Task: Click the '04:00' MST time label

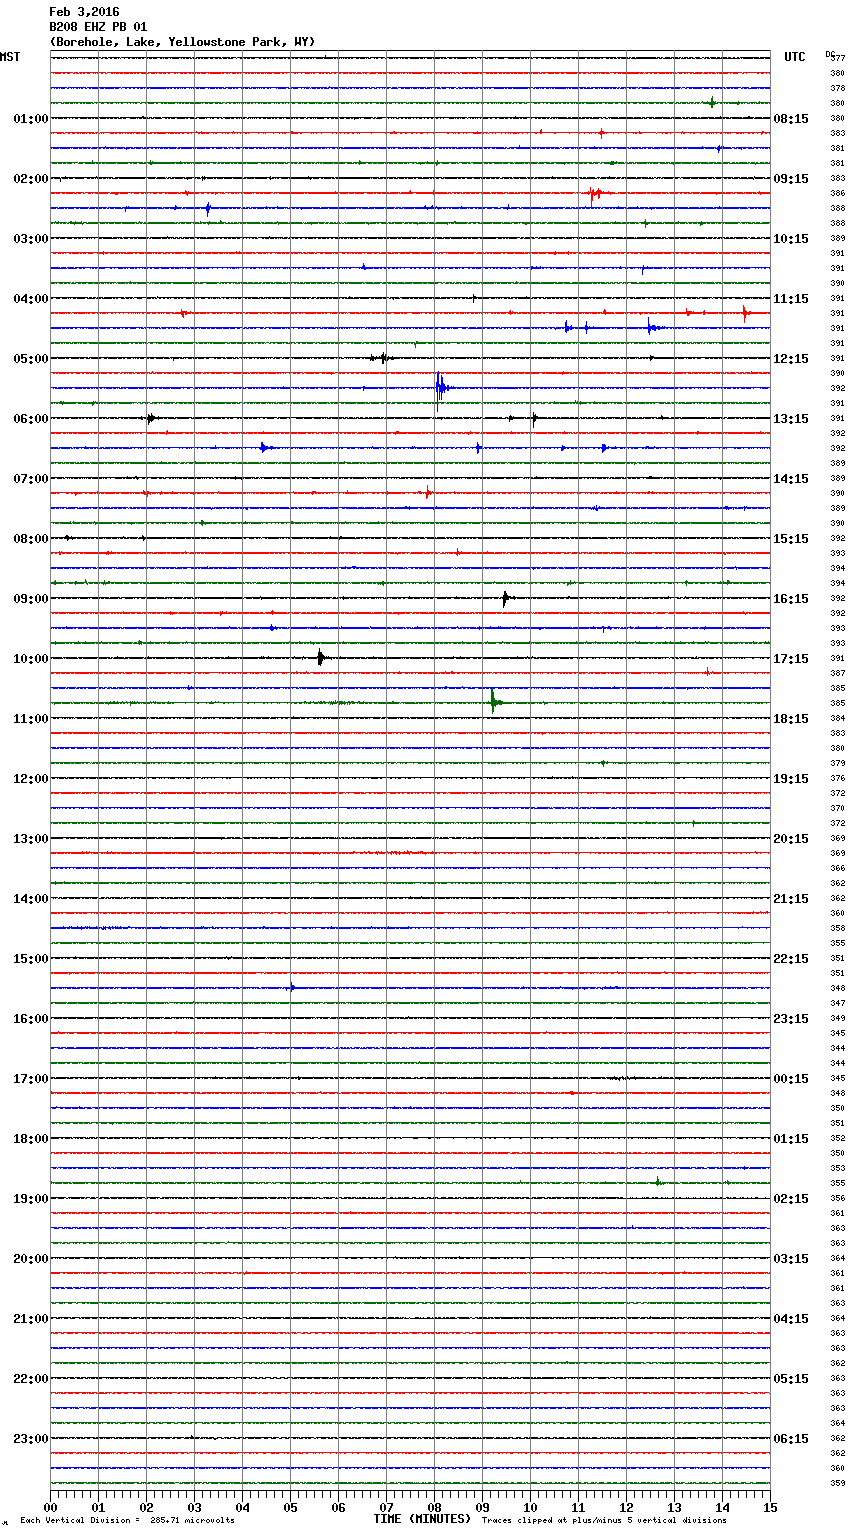Action: 30,299
